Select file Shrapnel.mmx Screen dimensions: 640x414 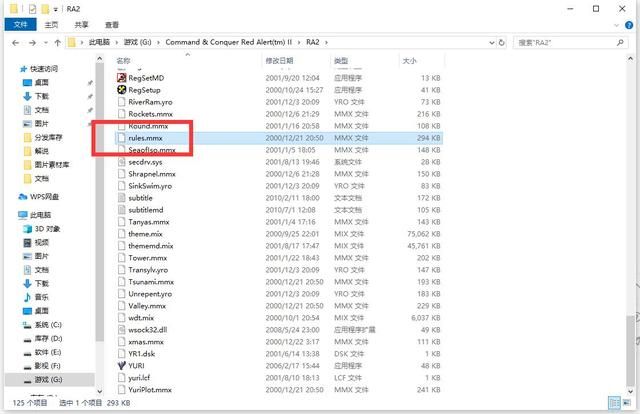tap(152, 174)
